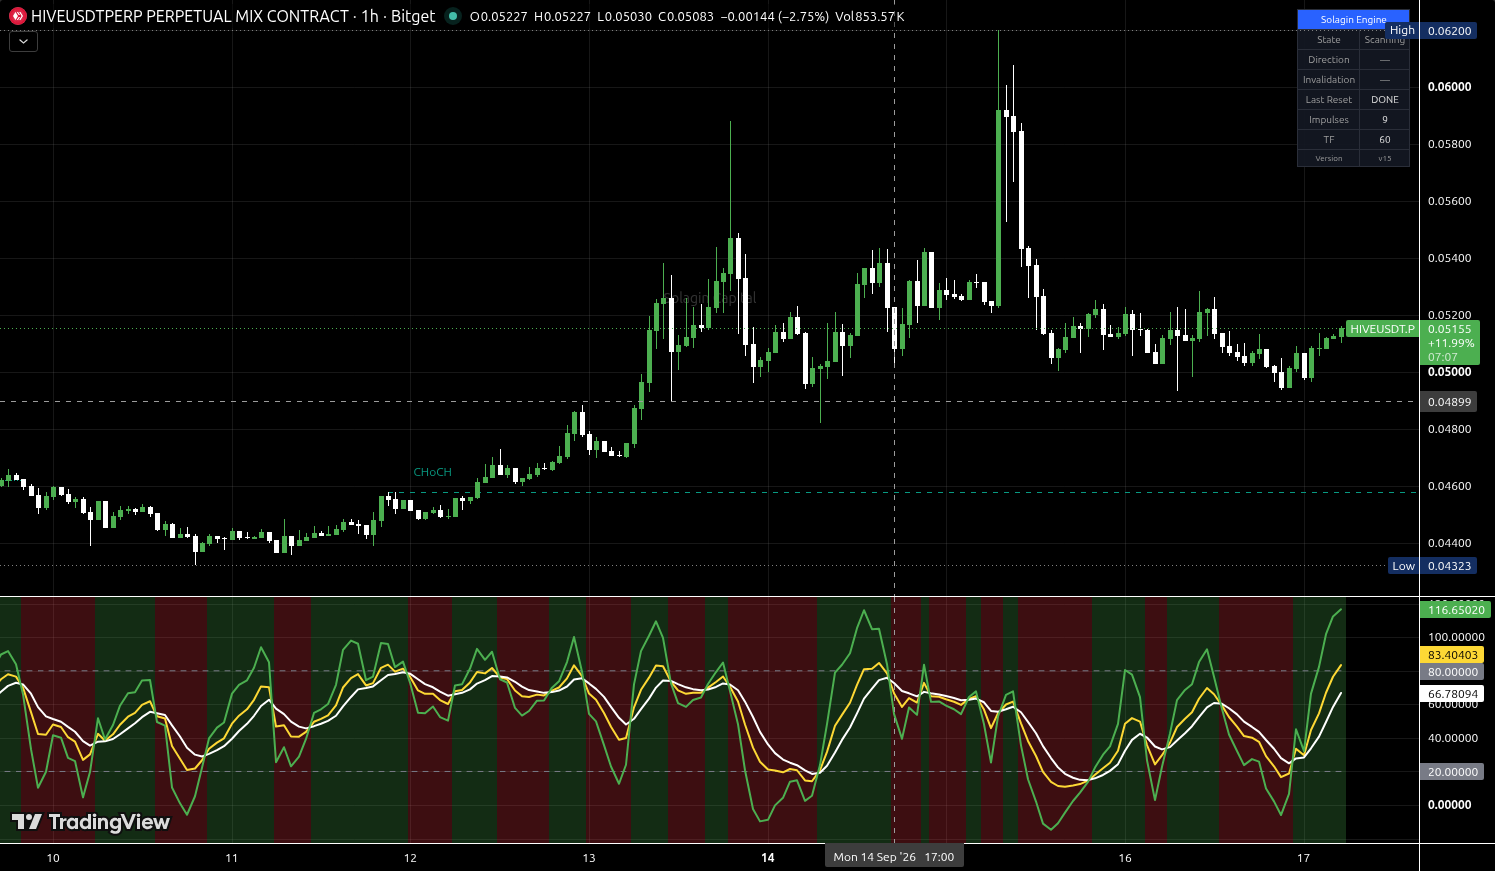Click the 0.05800 price axis label
This screenshot has height=871, width=1495.
[x=1449, y=144]
